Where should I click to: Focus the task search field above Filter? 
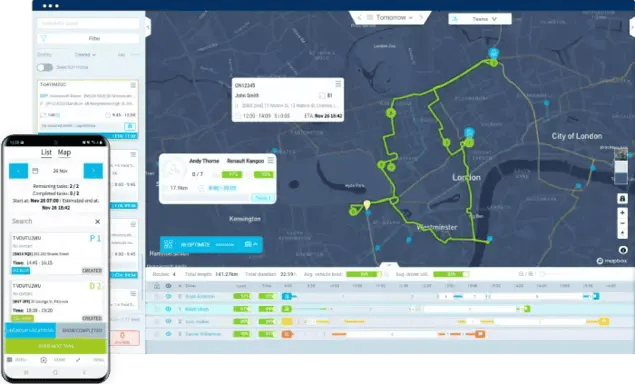pyautogui.click(x=88, y=23)
